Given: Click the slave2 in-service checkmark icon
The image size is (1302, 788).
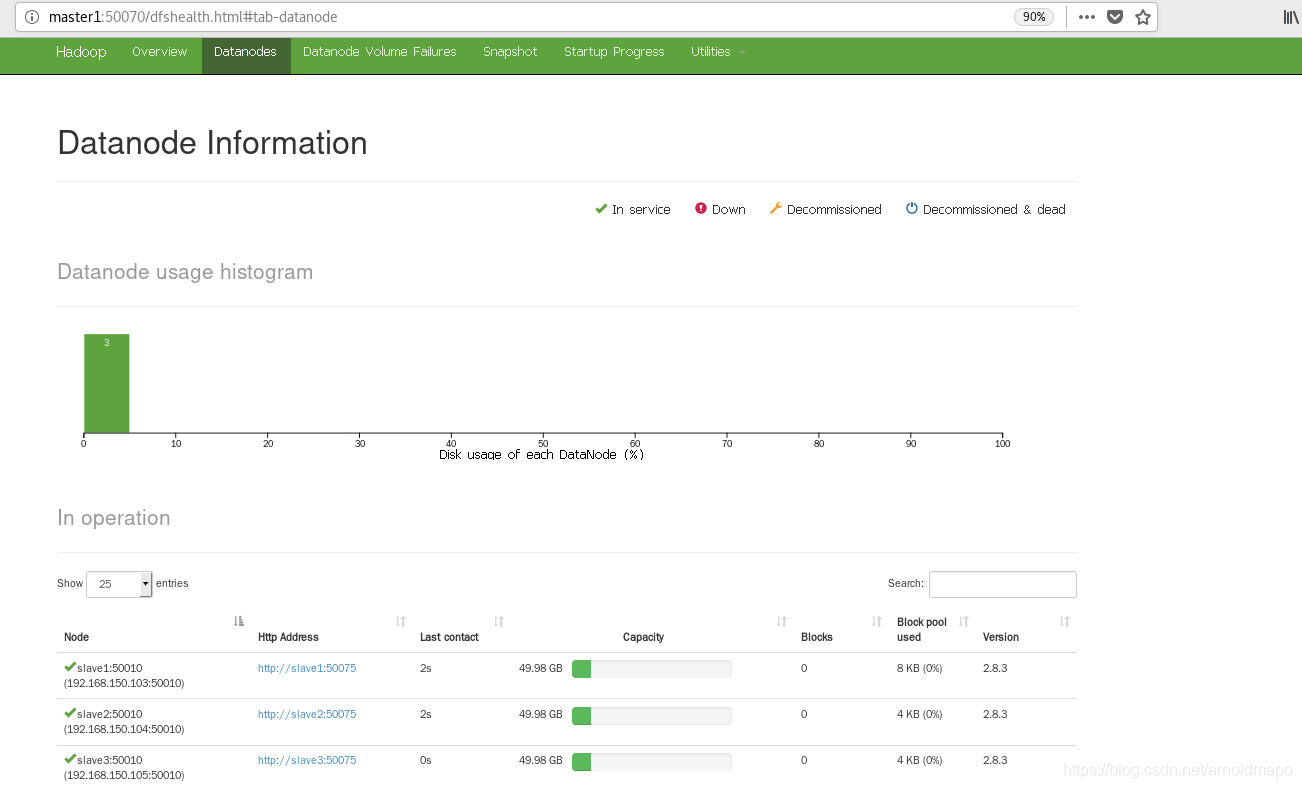Looking at the screenshot, I should (70, 713).
